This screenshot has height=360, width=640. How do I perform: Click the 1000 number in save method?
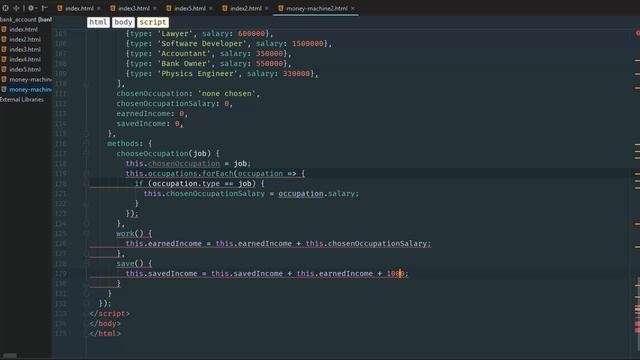tap(396, 273)
